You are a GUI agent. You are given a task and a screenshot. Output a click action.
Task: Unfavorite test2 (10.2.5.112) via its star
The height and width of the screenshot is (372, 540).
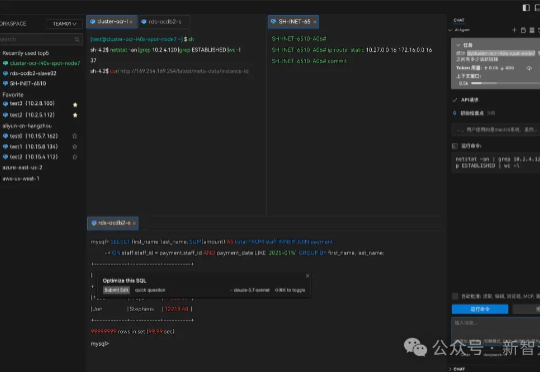click(75, 115)
